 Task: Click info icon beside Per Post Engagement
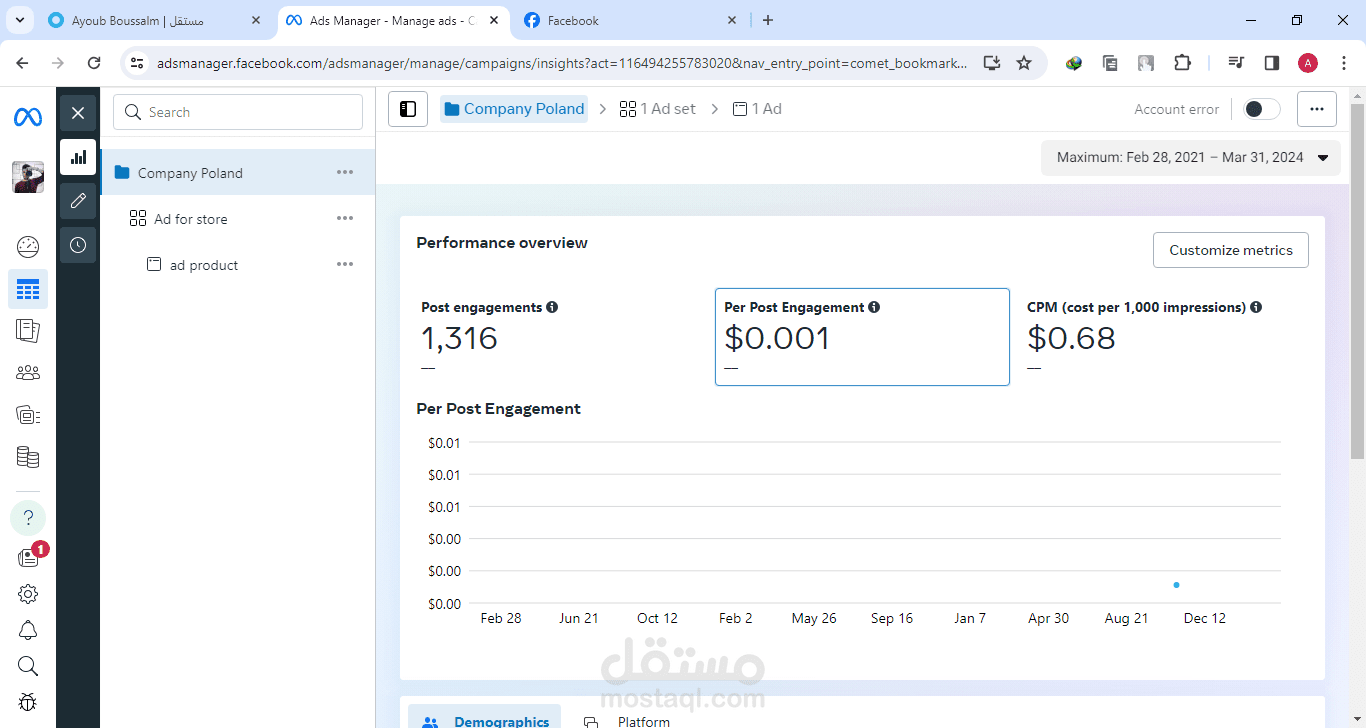click(x=874, y=307)
